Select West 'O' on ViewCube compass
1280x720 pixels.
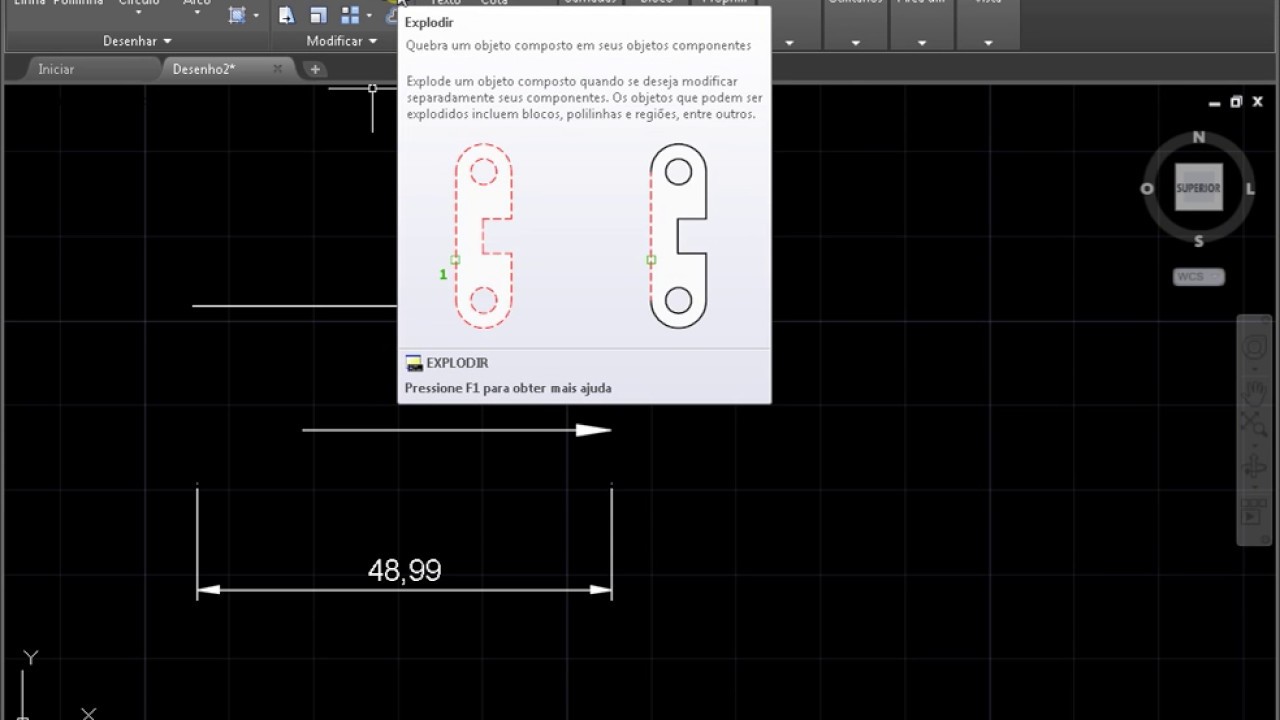[x=1147, y=189]
